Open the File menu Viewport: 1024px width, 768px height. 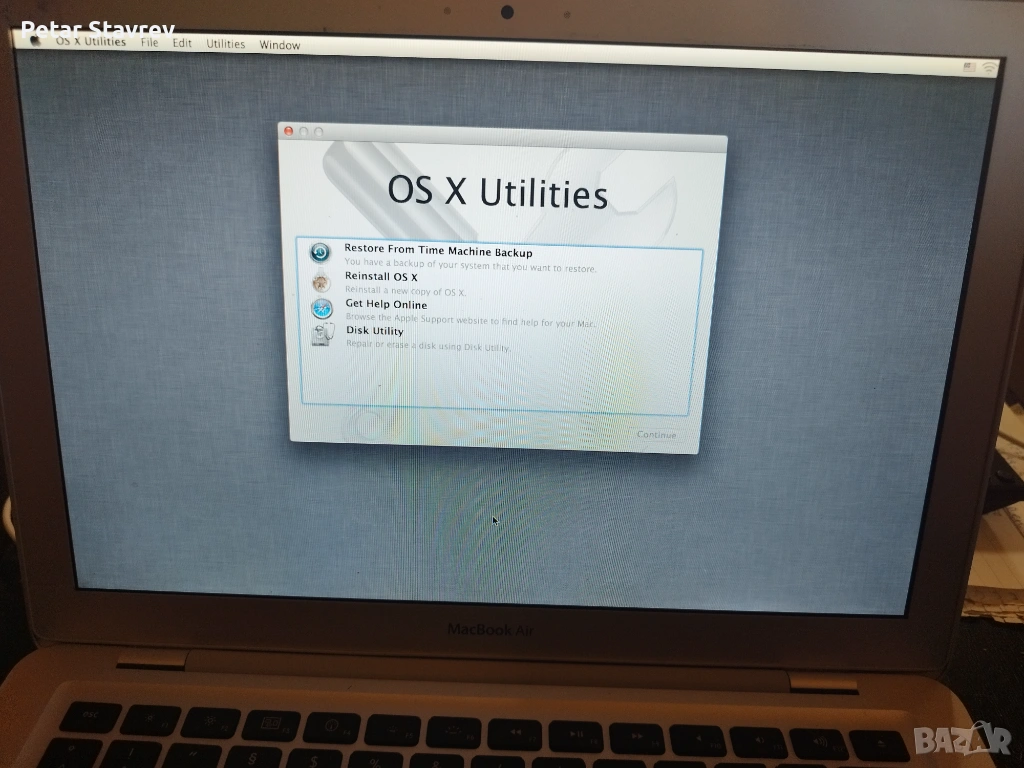[x=149, y=43]
